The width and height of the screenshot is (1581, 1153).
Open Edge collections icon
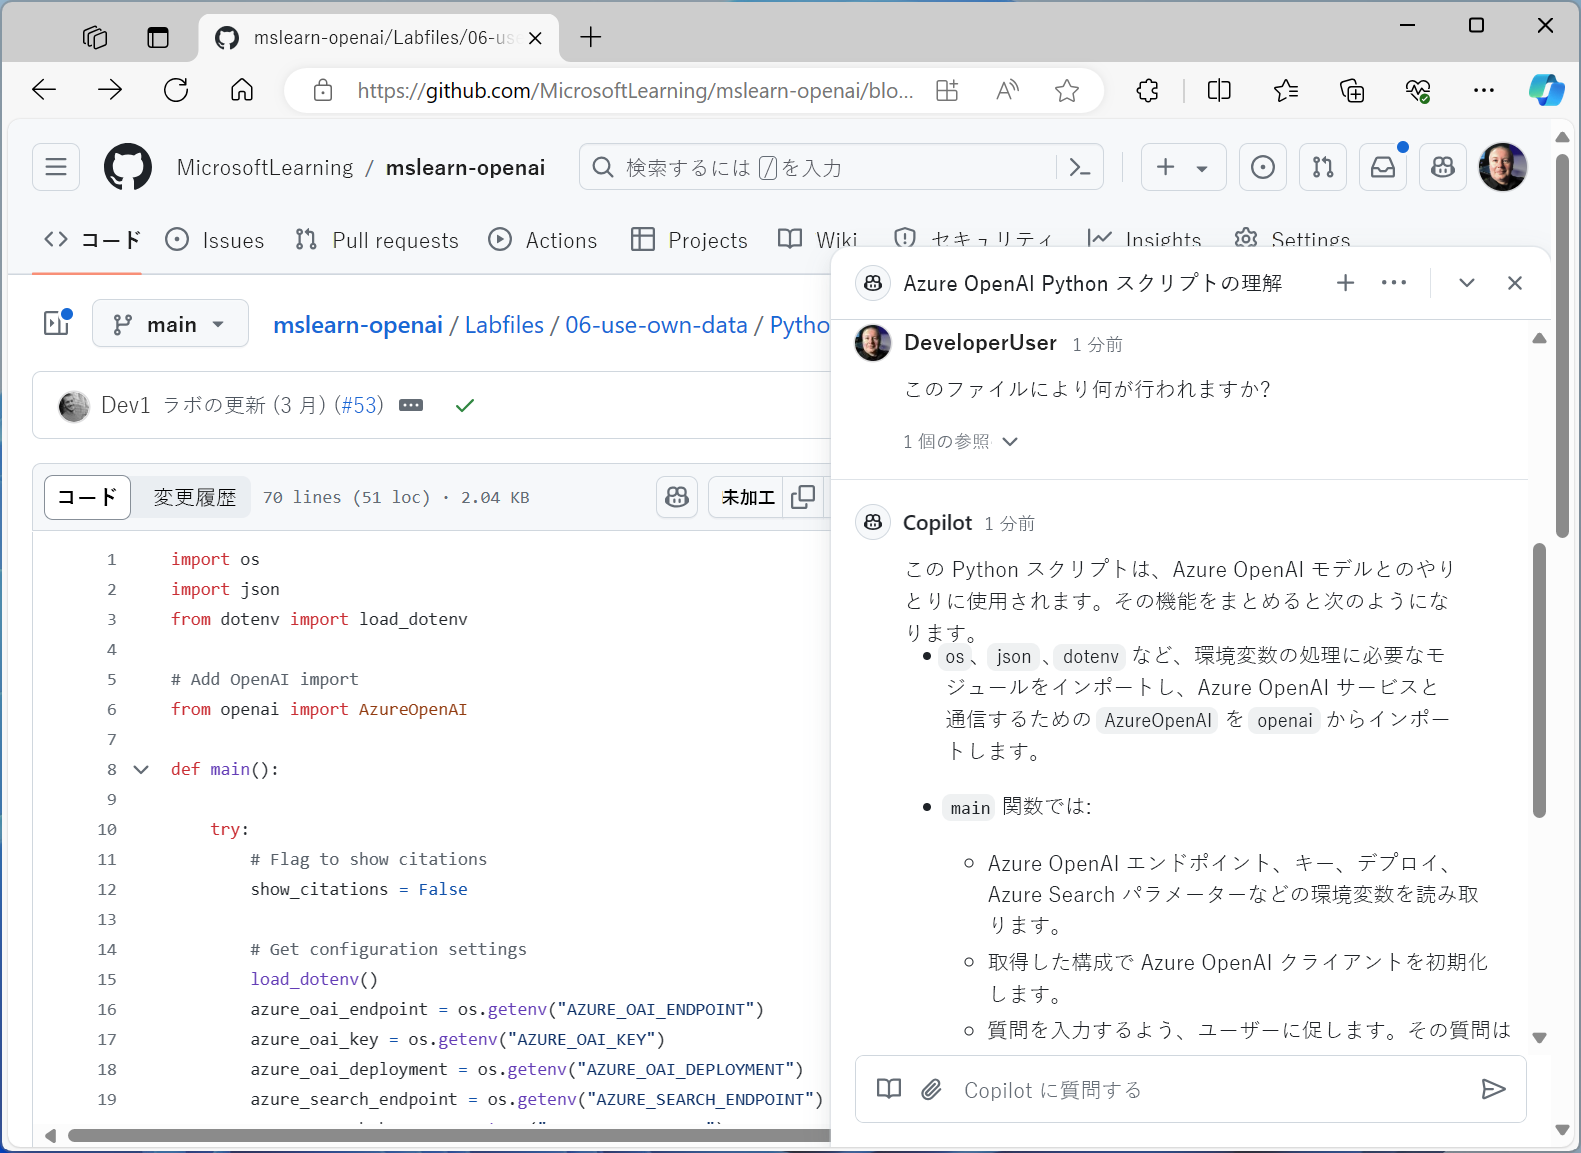[x=1352, y=91]
